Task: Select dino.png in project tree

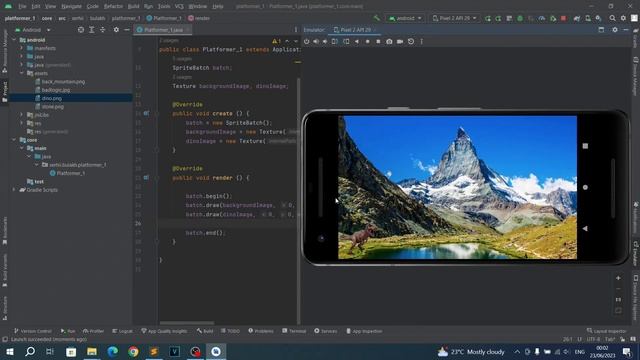Action: [52, 98]
